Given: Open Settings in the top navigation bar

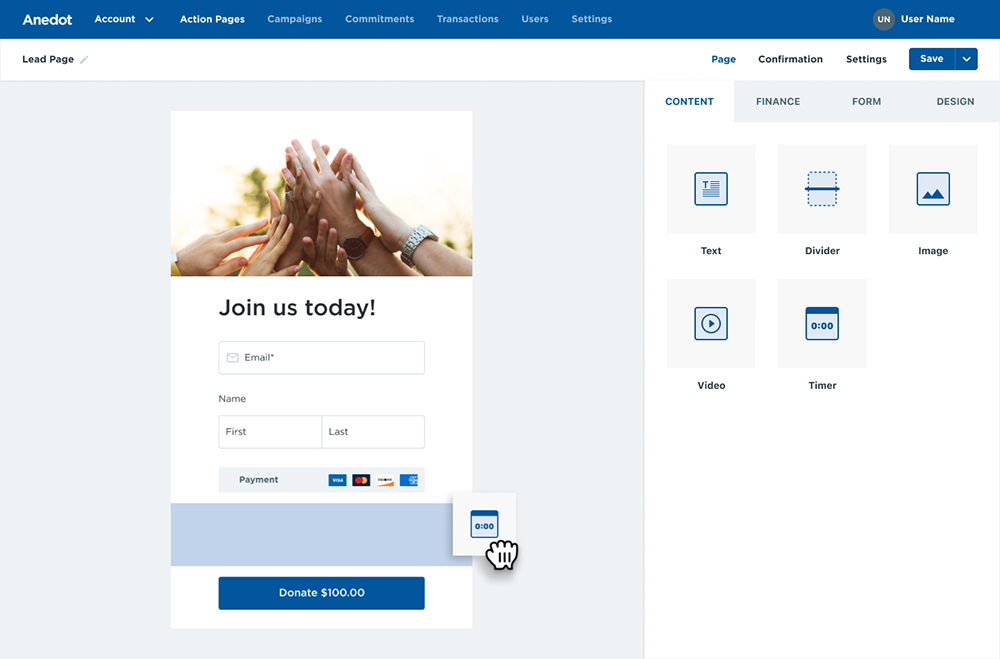Looking at the screenshot, I should click(x=591, y=19).
